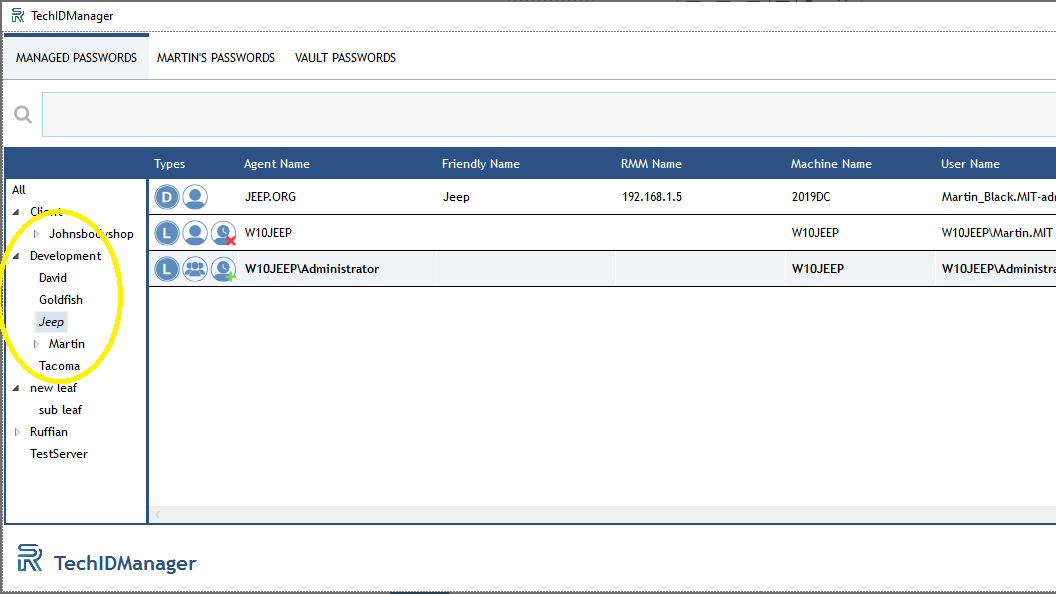Switch to Martin's Passwords tab

216,58
